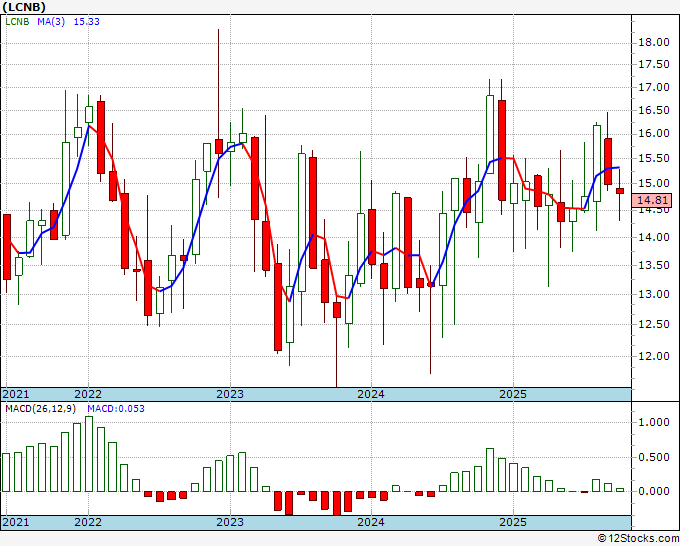Open the 12Stocks.com copyright link
Screen dimensions: 680x546
(638, 539)
